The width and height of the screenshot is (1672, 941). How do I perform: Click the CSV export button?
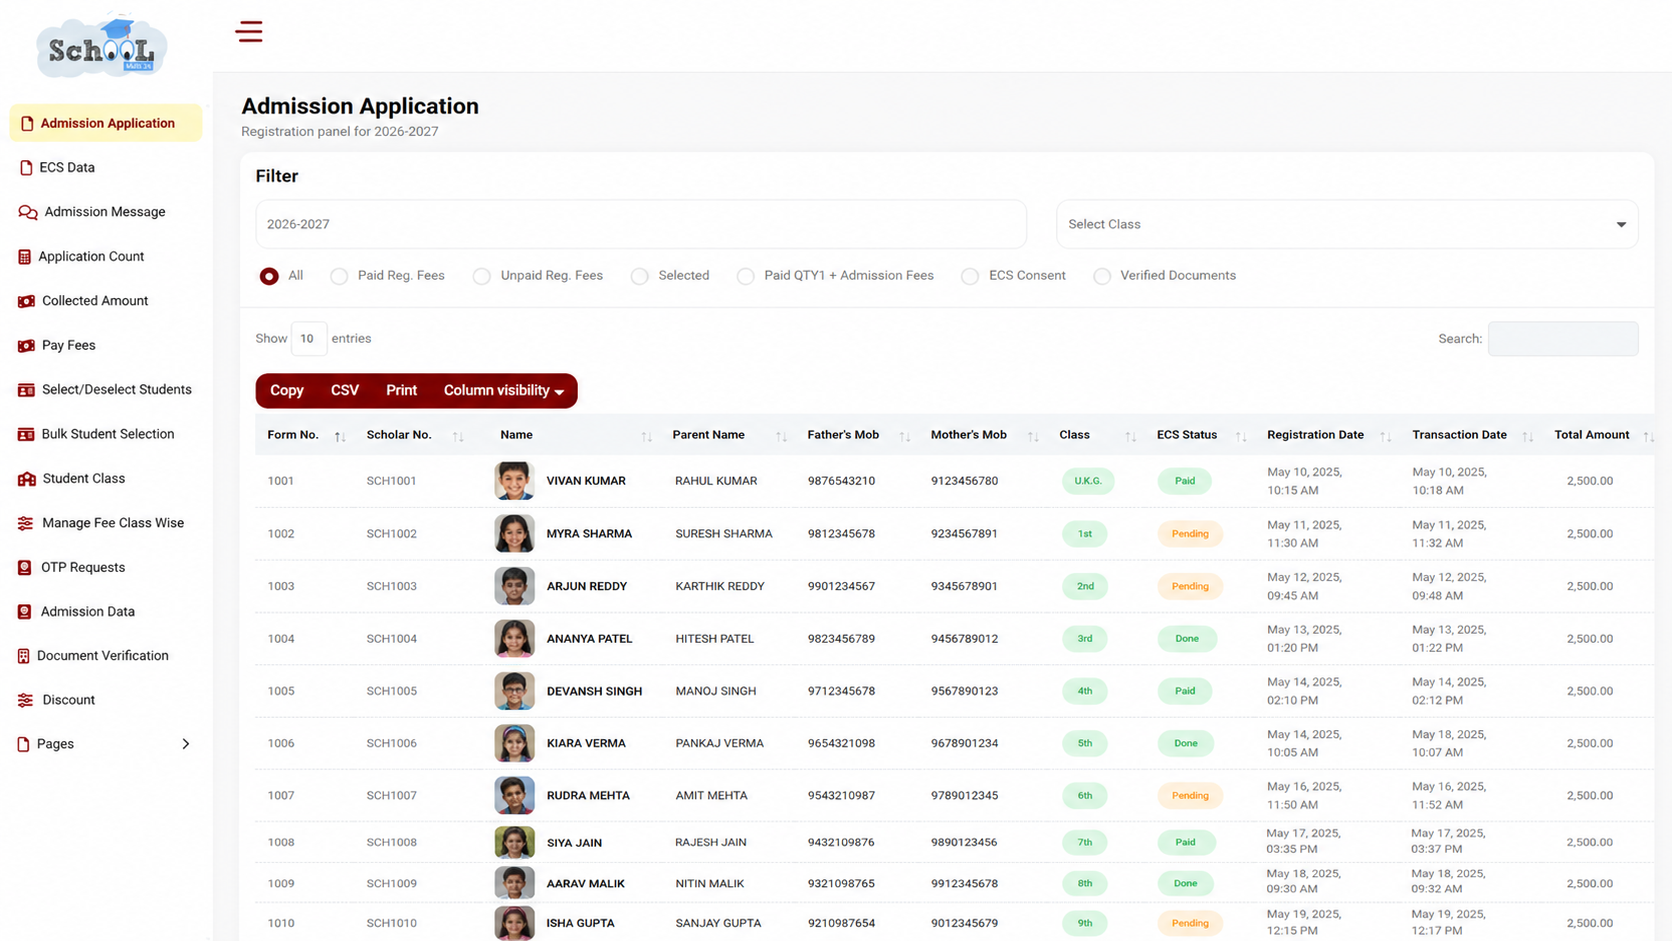click(345, 391)
